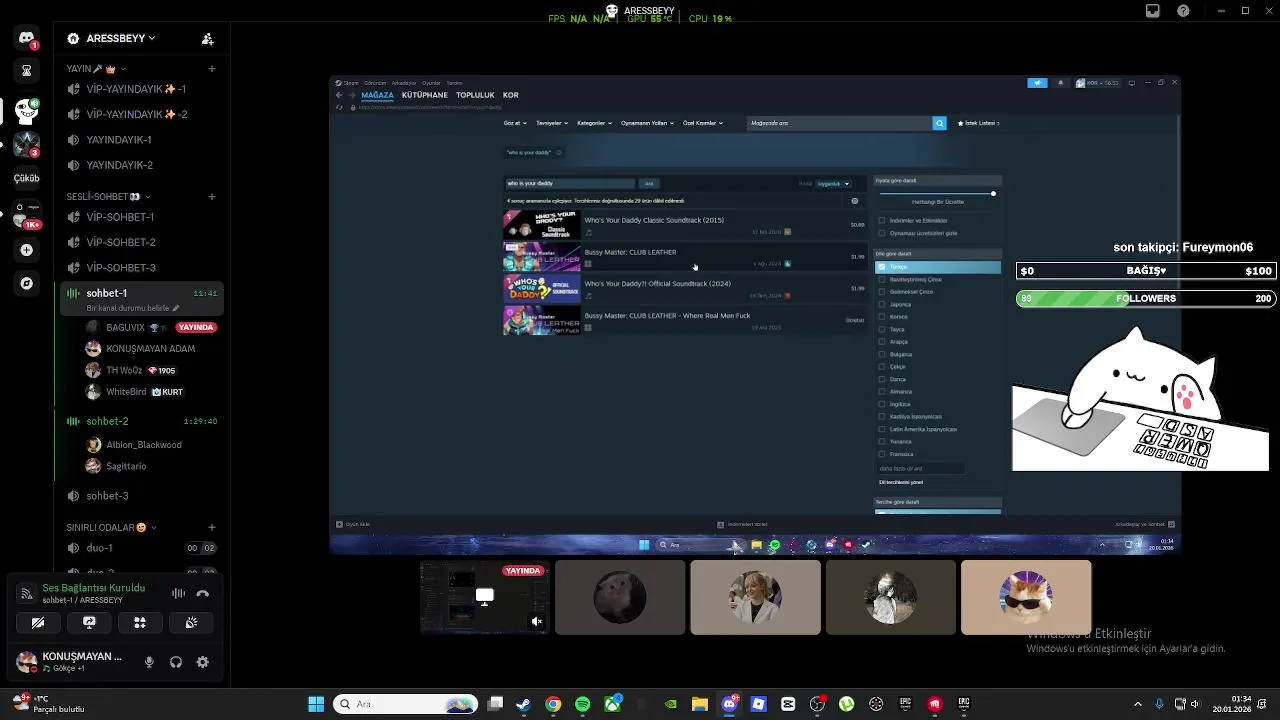Click Add a Server plus icon
1280x720 pixels.
pyautogui.click(x=26, y=250)
